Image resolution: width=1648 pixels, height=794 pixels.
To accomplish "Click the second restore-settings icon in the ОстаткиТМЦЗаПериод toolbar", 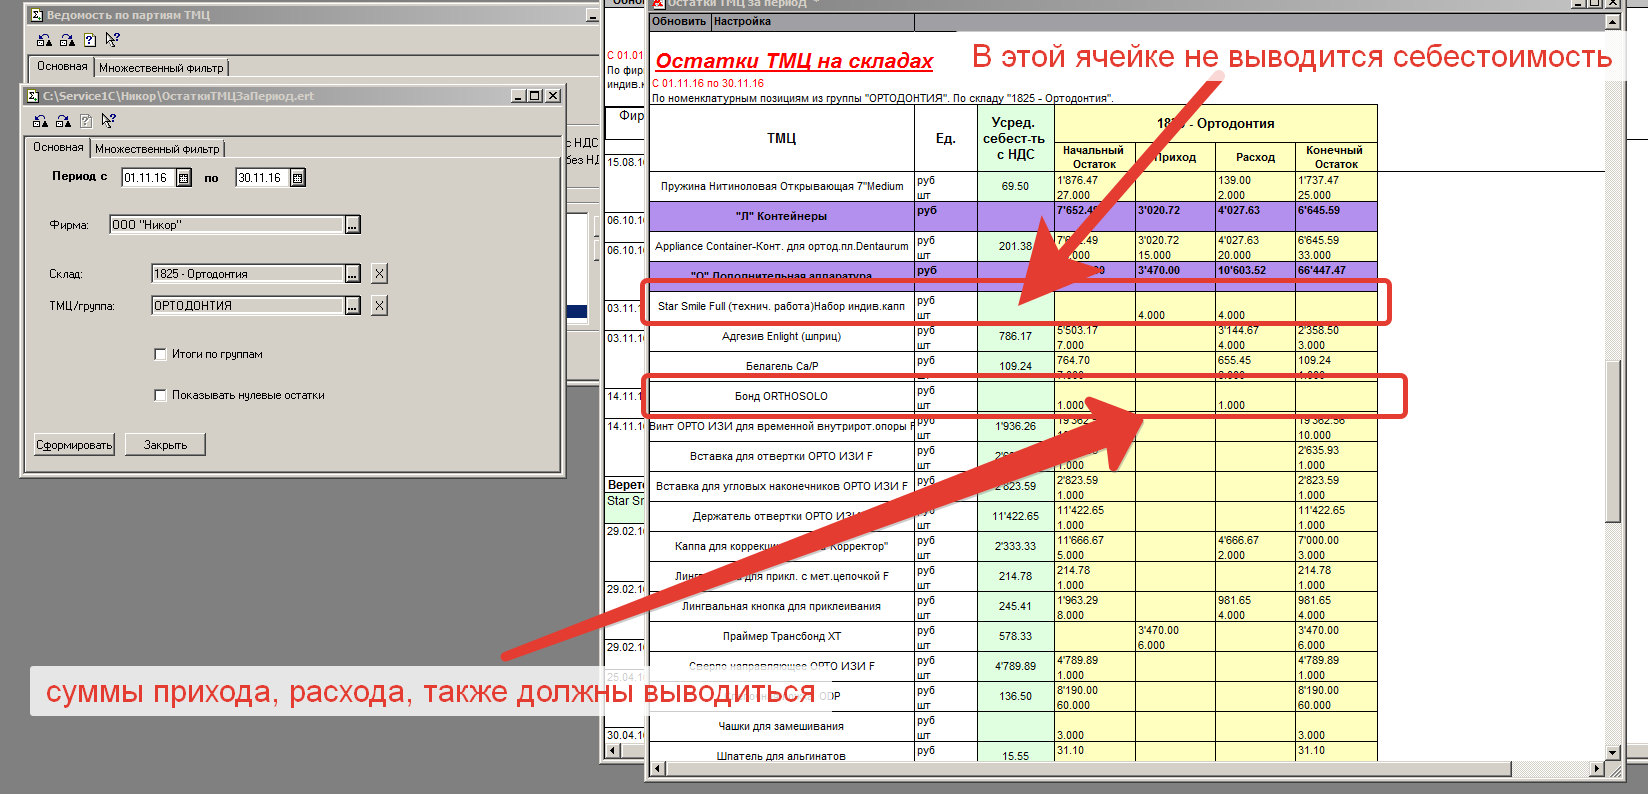I will tap(63, 121).
